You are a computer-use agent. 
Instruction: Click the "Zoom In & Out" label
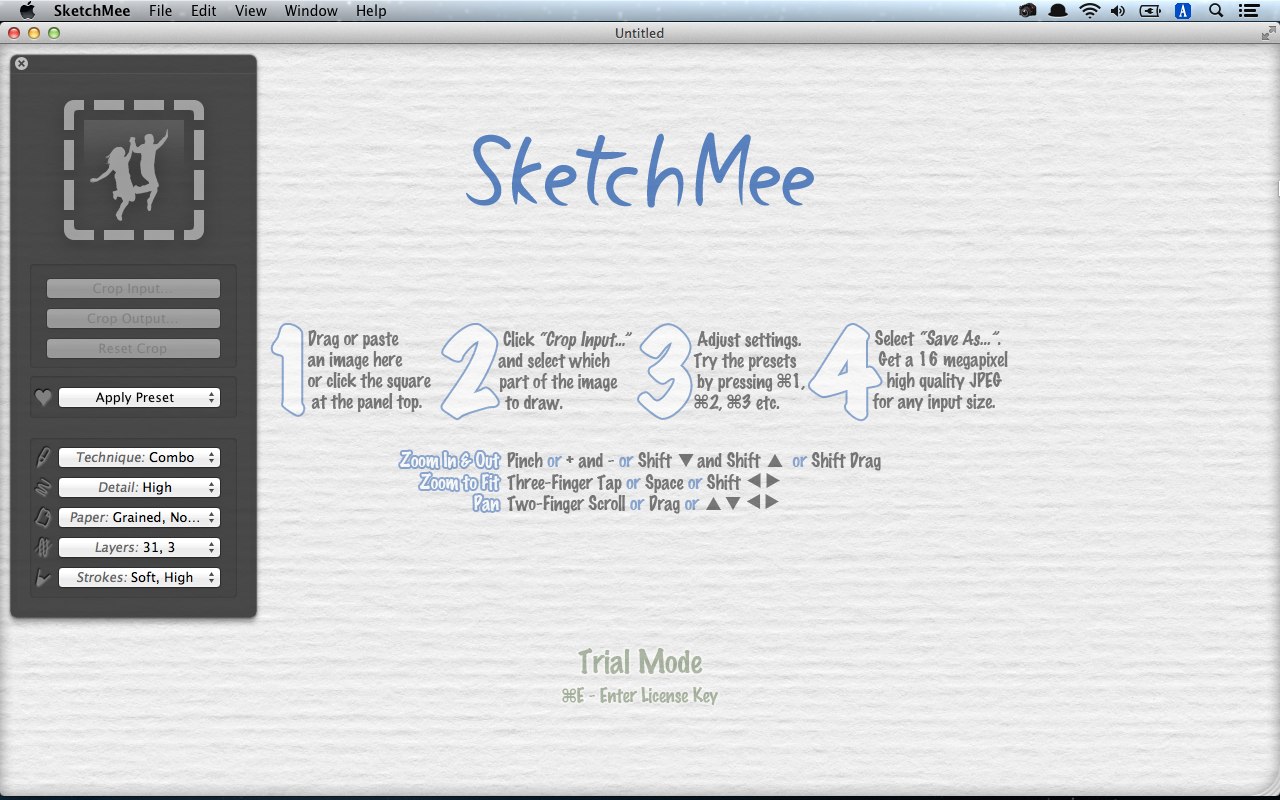click(450, 461)
